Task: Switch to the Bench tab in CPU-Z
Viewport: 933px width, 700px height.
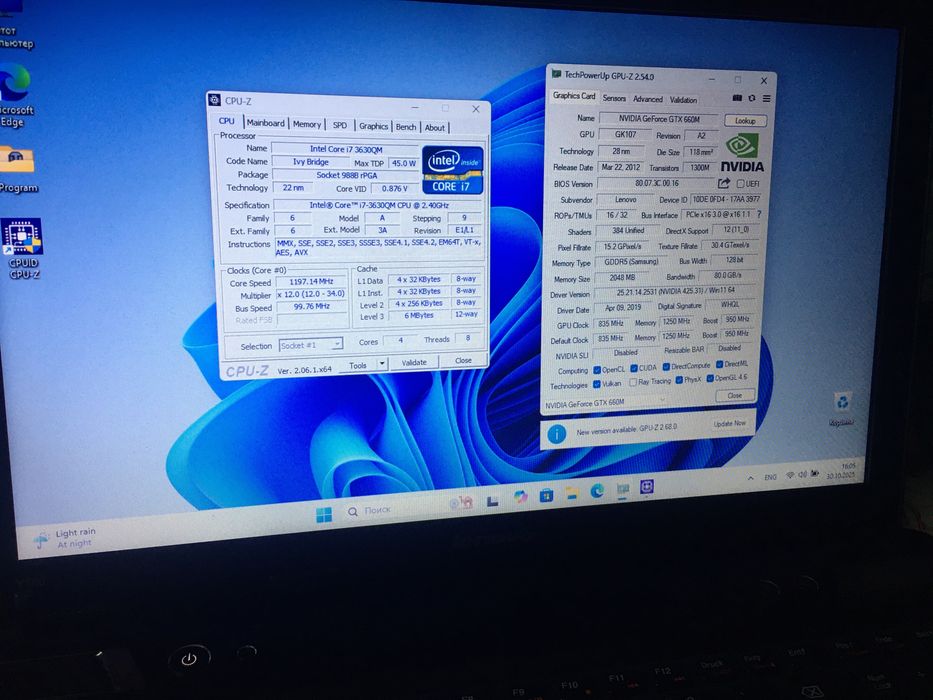Action: point(406,127)
